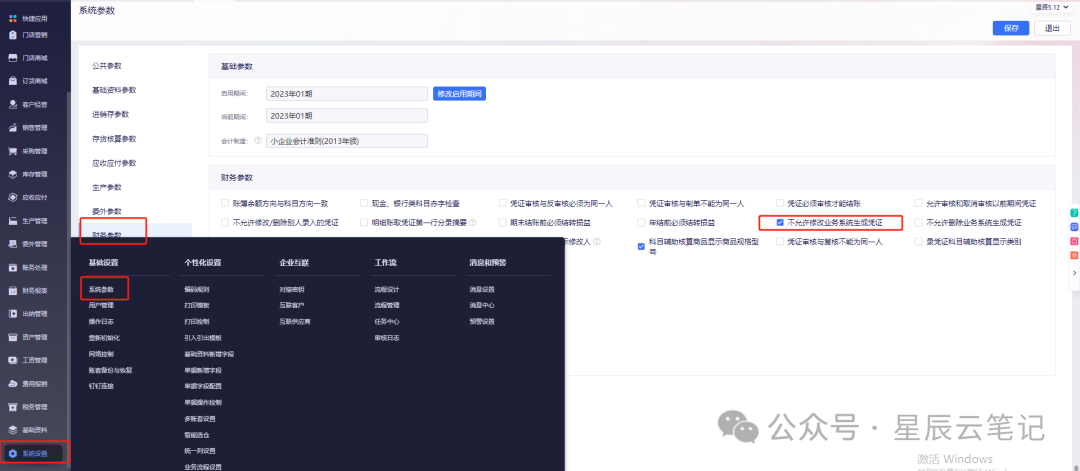This screenshot has height=471, width=1080.
Task: Switch to 基础资料参数 tab
Action: (114, 90)
